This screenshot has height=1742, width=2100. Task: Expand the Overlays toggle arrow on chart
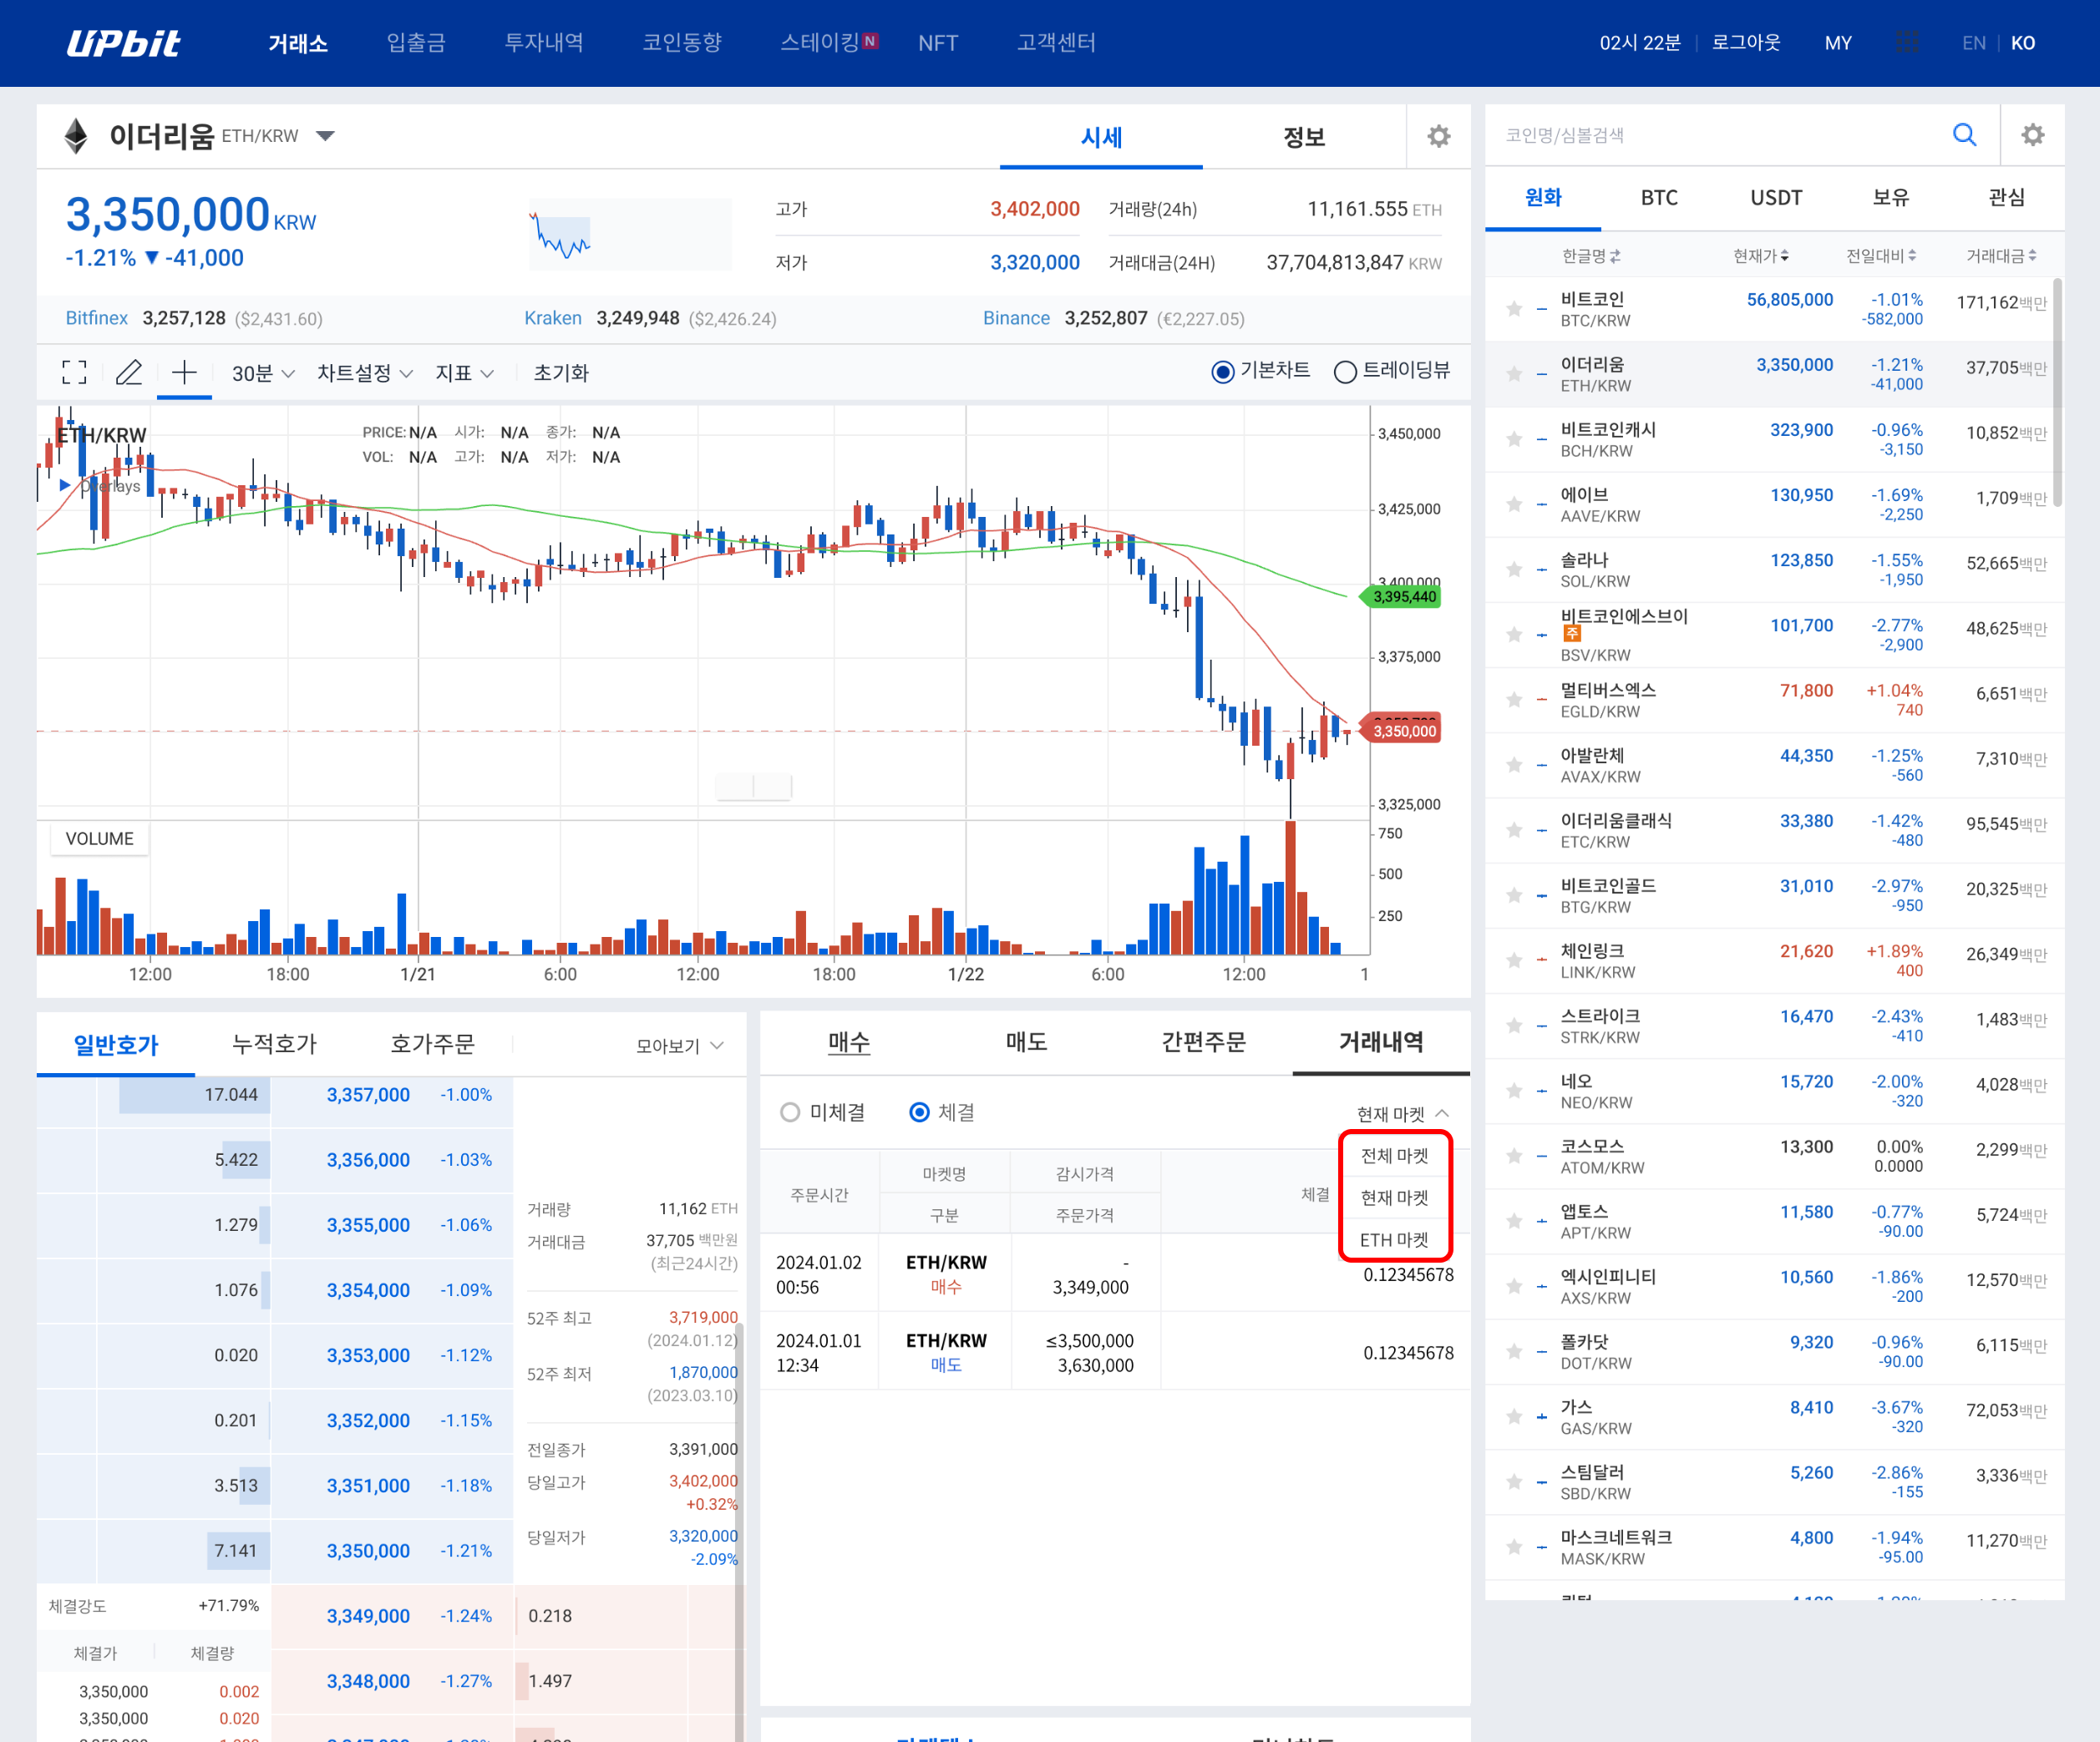coord(65,485)
